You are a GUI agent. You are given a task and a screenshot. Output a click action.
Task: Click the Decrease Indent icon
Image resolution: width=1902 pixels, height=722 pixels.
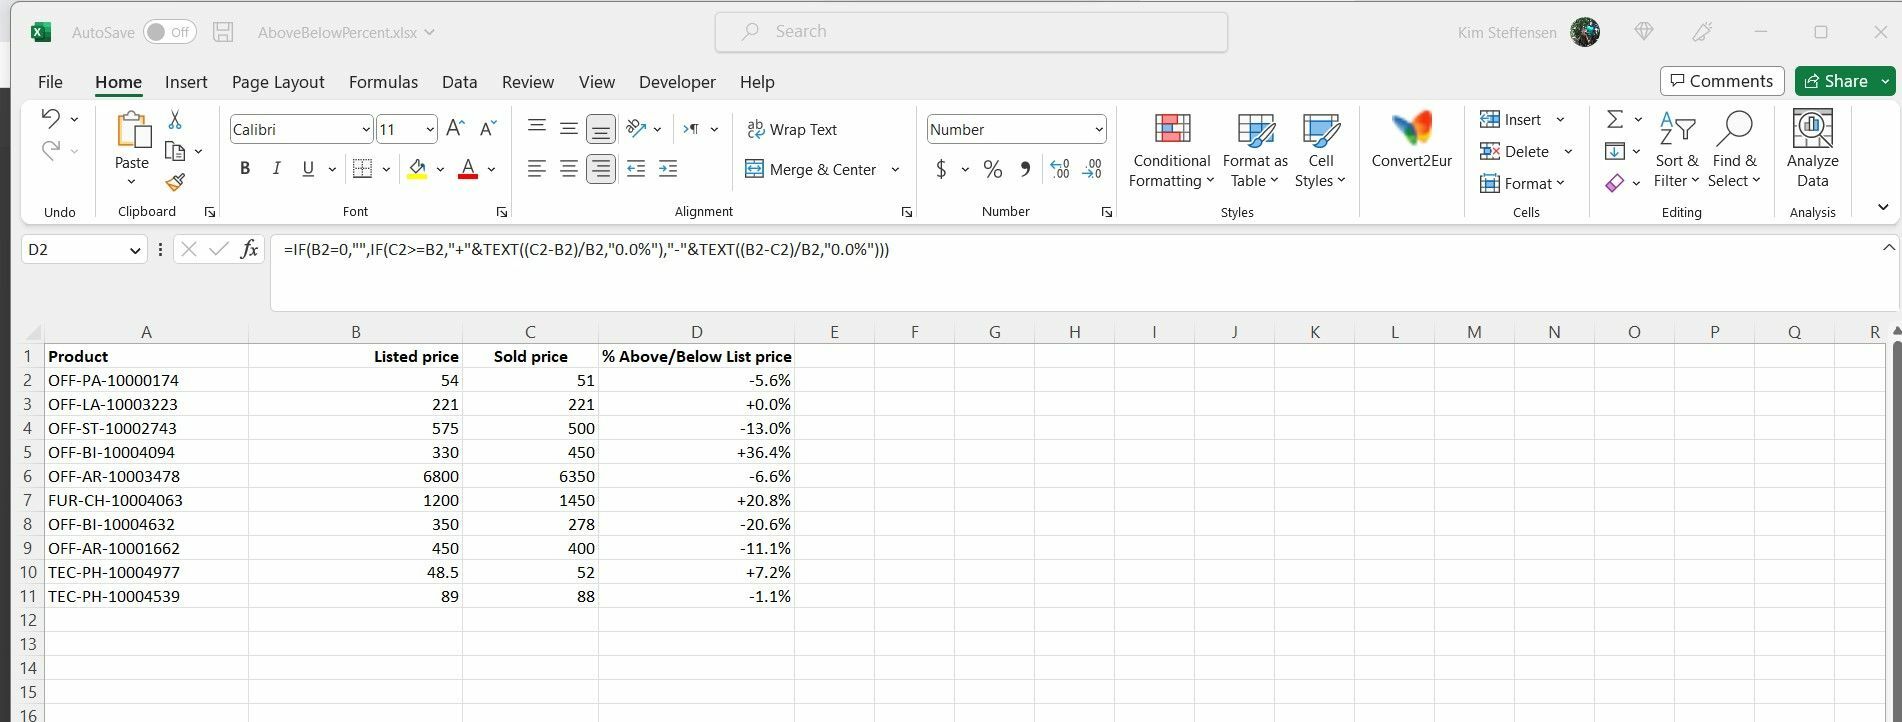636,169
